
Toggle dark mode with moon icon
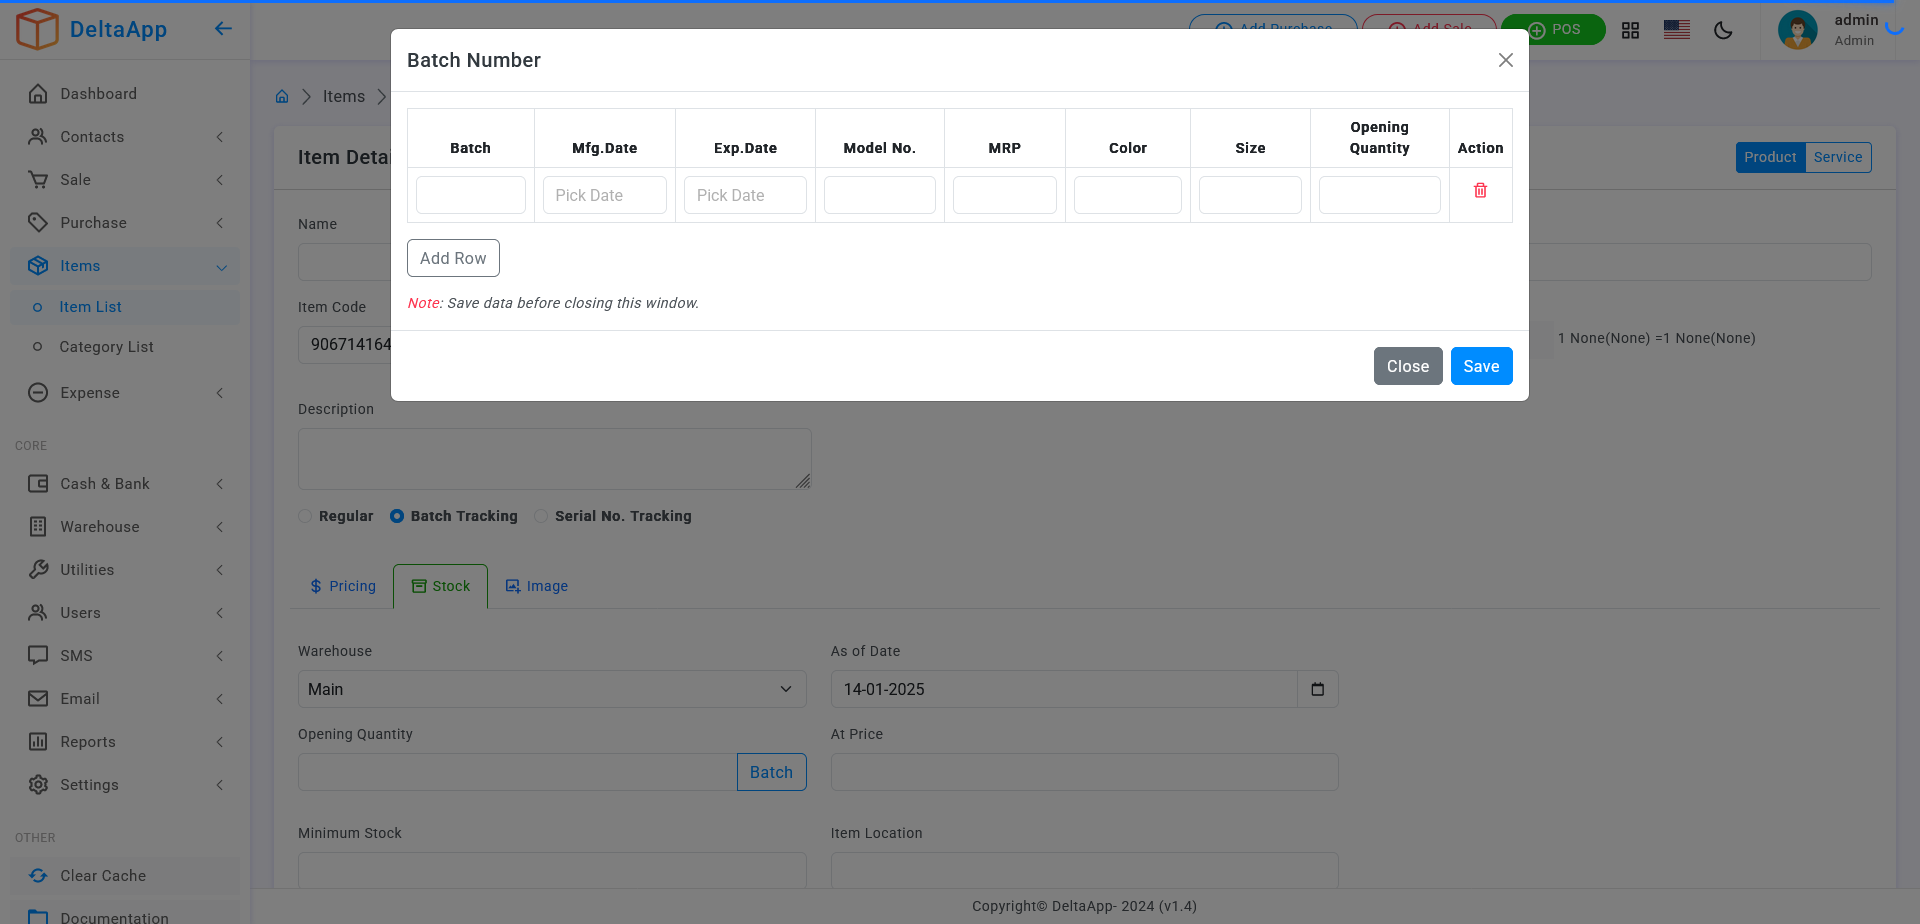pyautogui.click(x=1723, y=30)
